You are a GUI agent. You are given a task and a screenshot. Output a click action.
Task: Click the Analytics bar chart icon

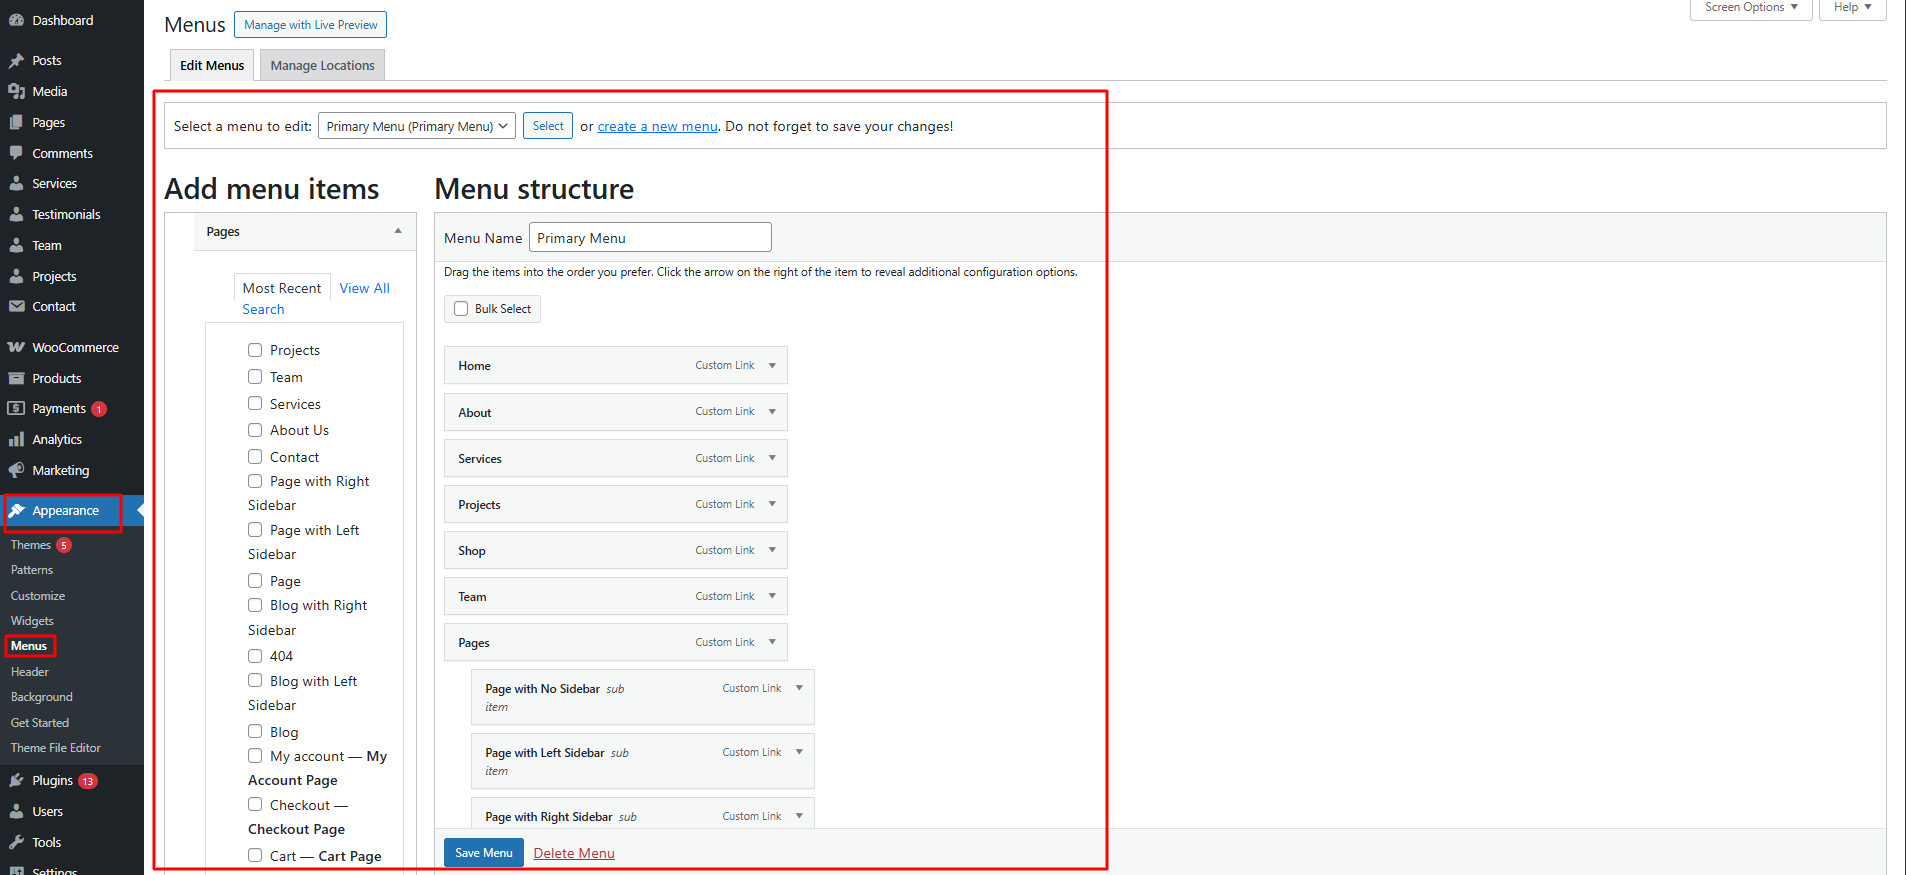pyautogui.click(x=16, y=439)
